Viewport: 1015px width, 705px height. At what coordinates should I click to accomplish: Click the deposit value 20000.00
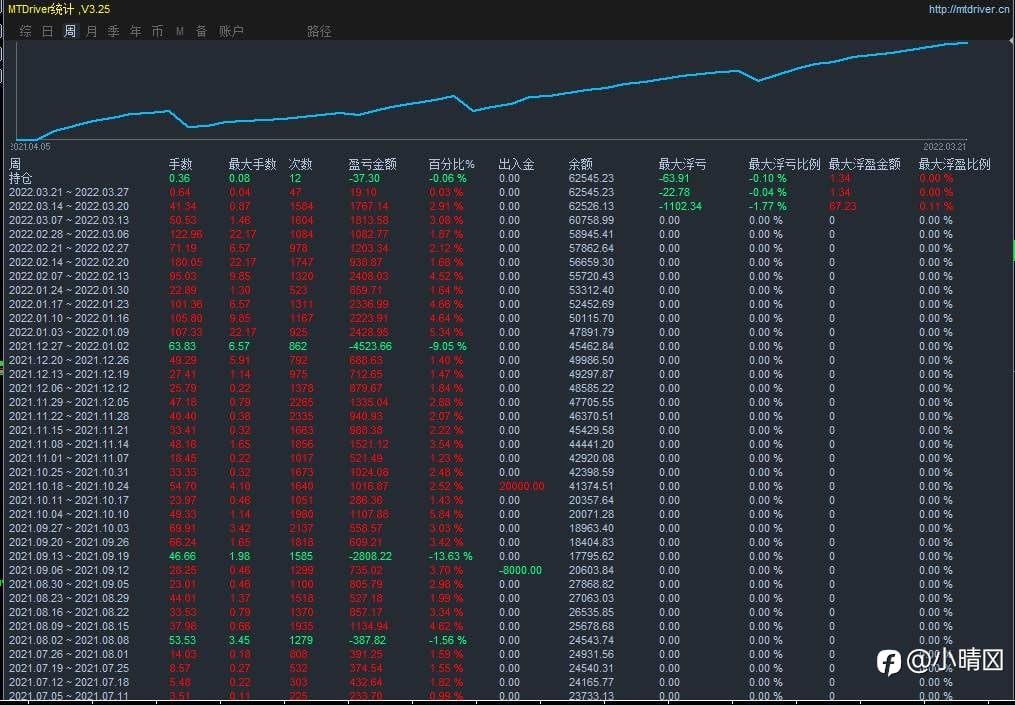(x=521, y=486)
